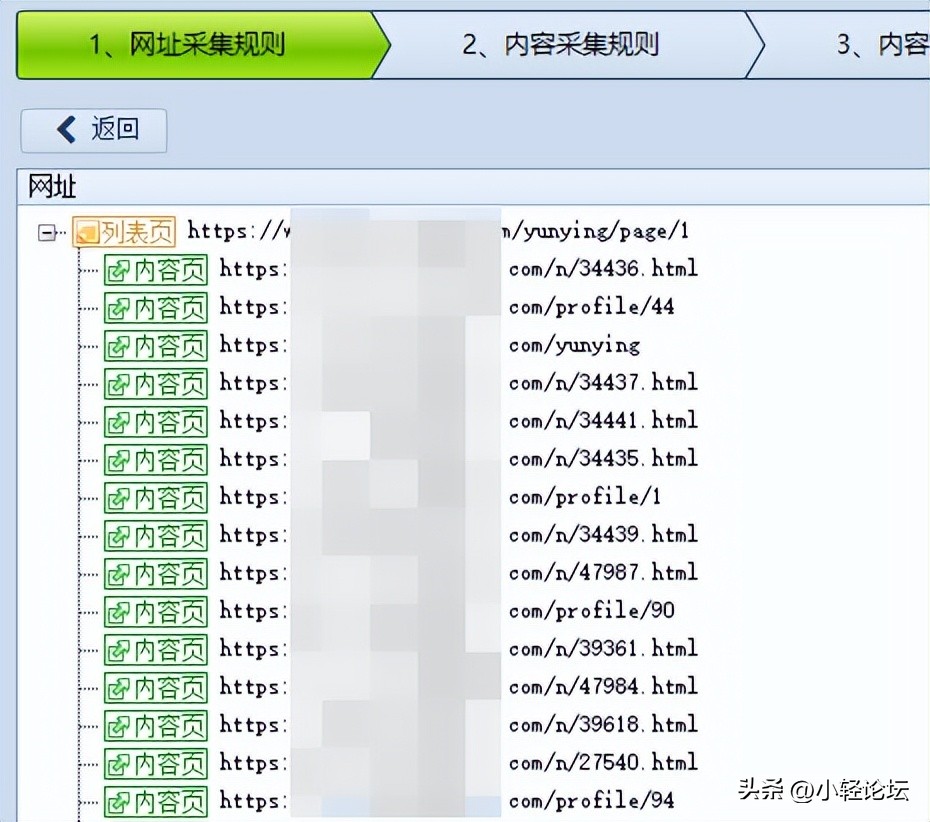Image resolution: width=930 pixels, height=822 pixels.
Task: Click 内容页 icon for n/34436.html
Action: [x=156, y=270]
